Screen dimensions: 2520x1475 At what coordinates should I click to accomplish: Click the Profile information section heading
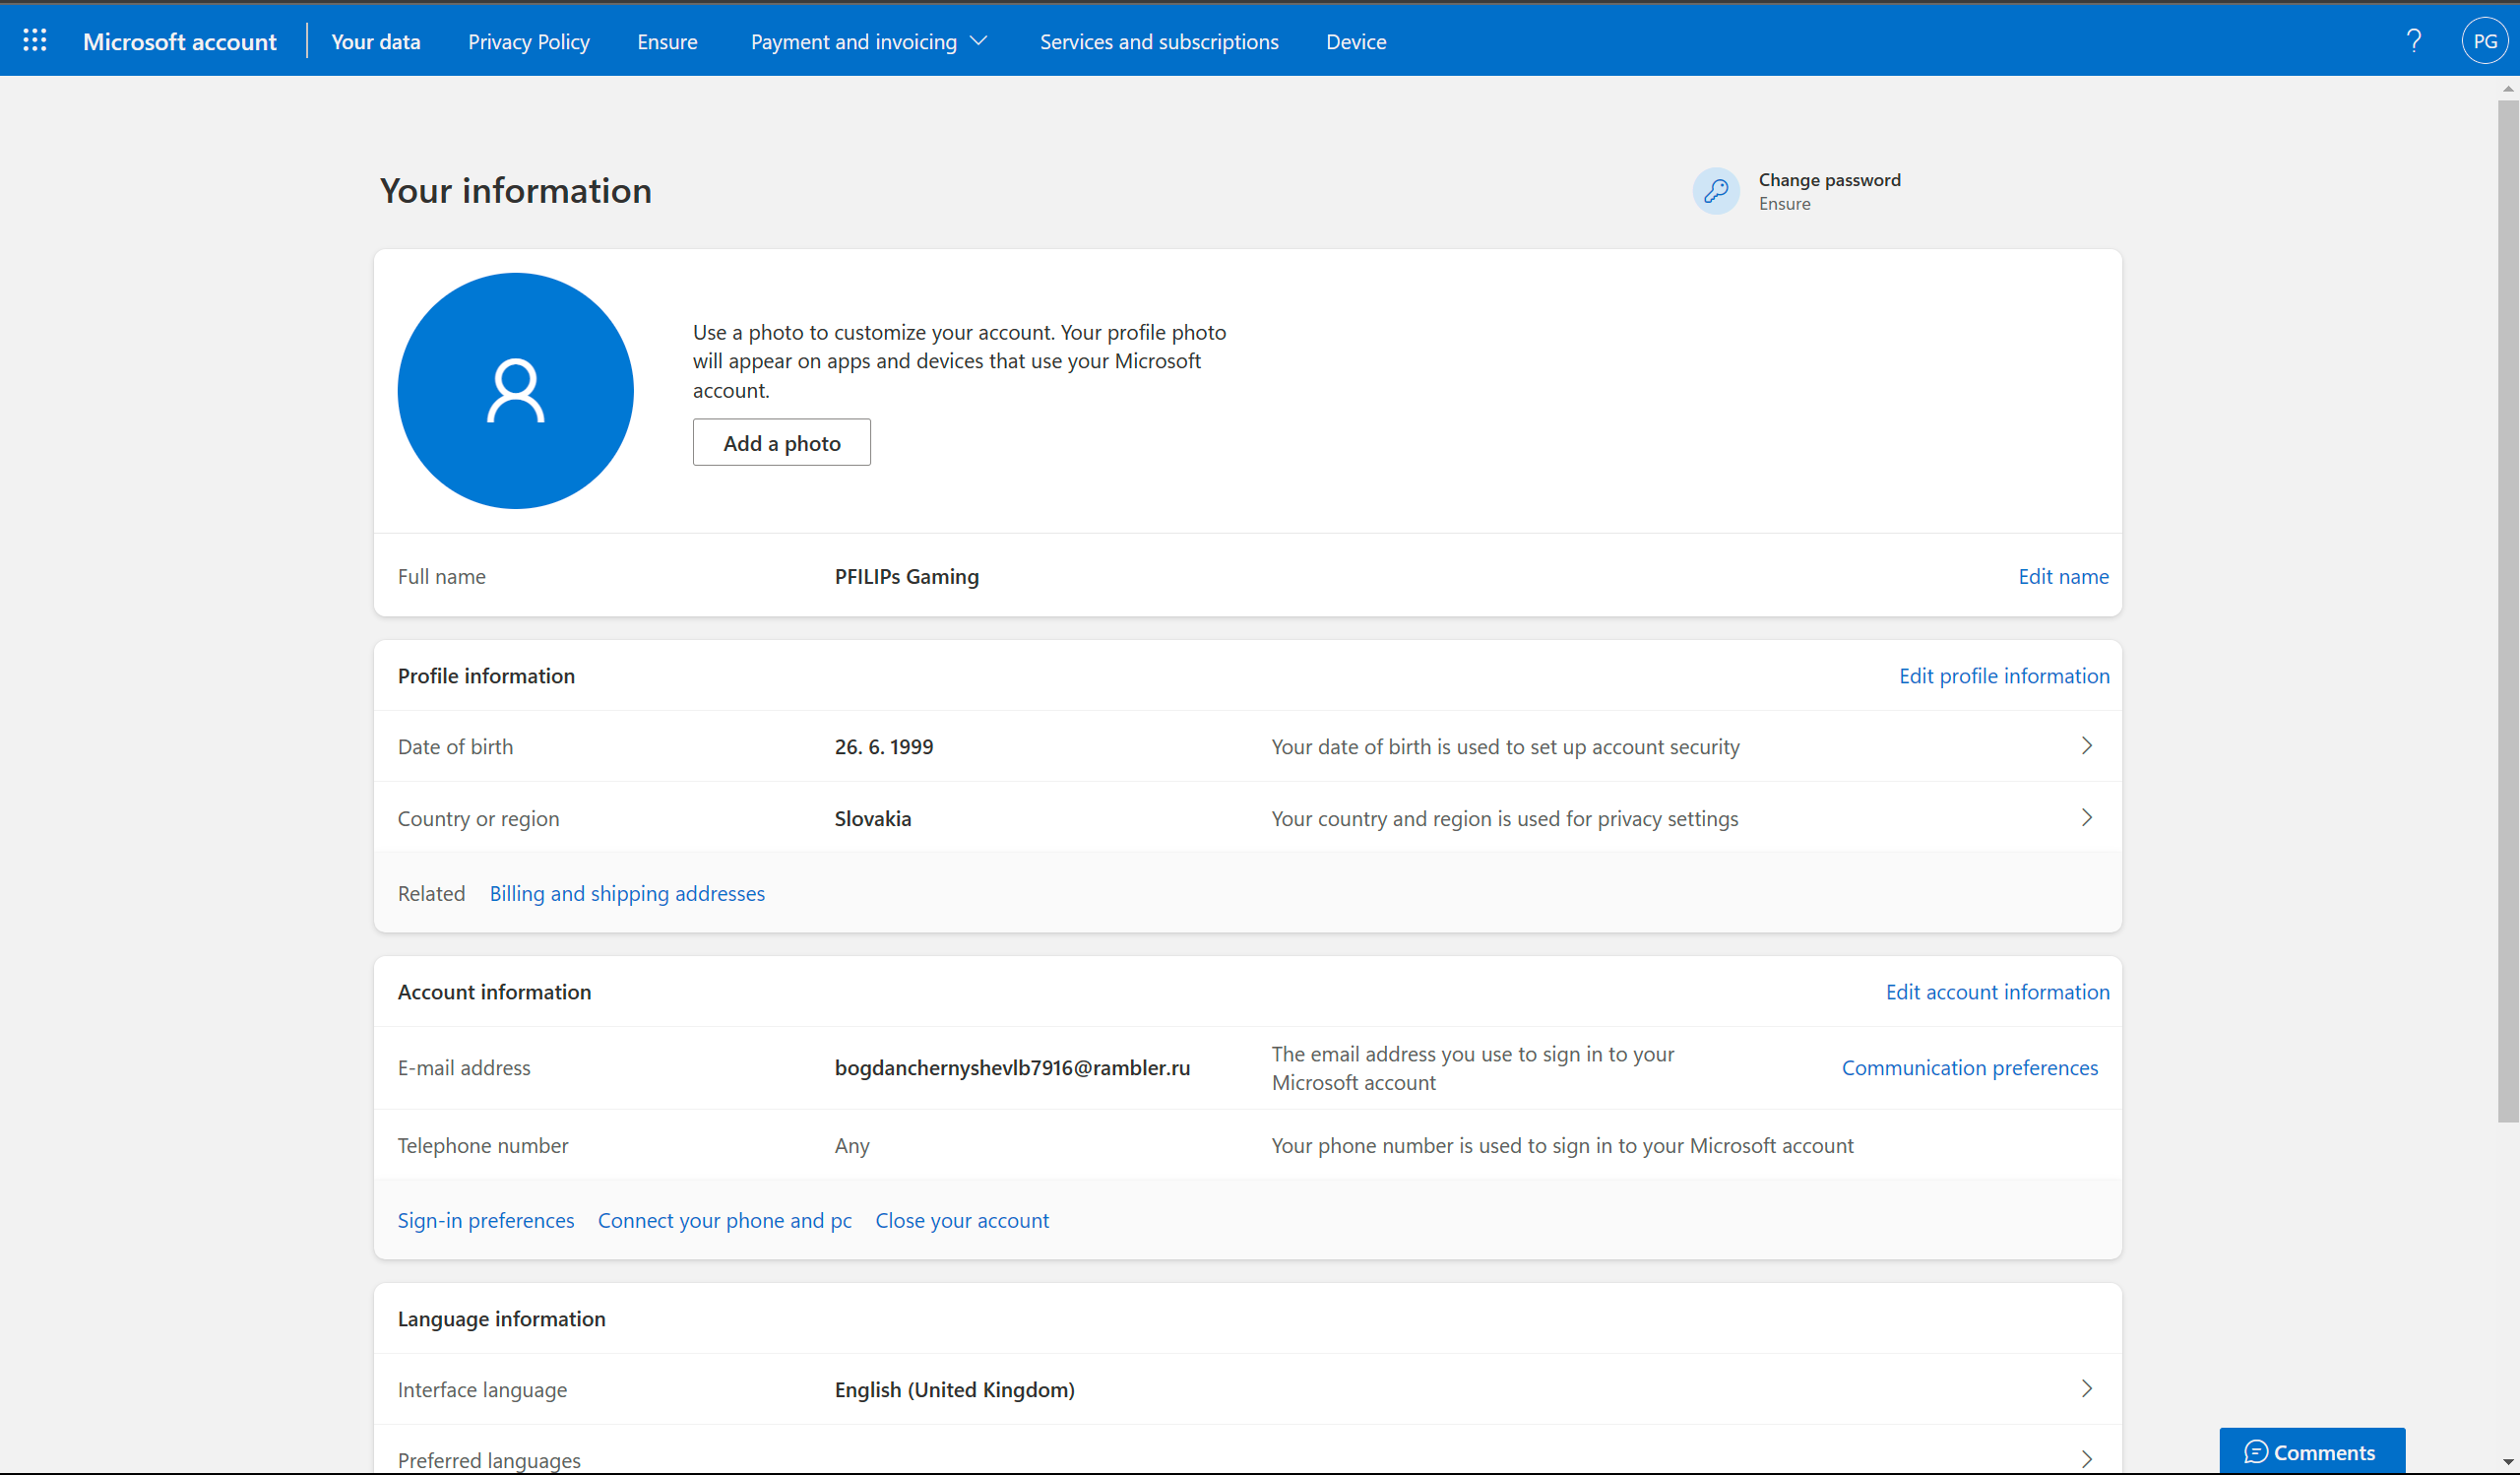pos(486,676)
